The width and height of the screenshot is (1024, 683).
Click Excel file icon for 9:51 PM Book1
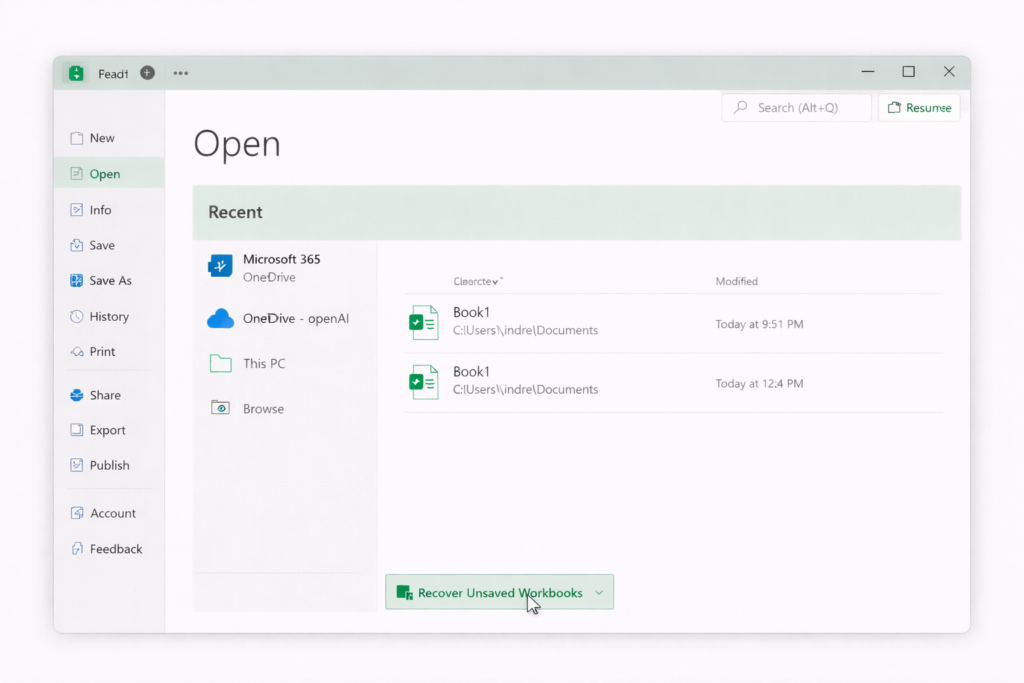(423, 323)
